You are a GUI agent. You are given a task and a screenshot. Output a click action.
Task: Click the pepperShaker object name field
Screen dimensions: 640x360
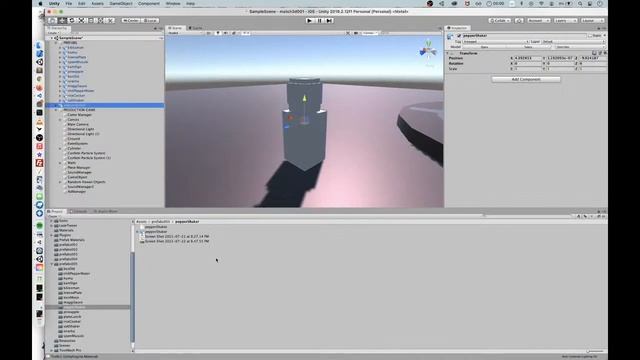pos(524,36)
